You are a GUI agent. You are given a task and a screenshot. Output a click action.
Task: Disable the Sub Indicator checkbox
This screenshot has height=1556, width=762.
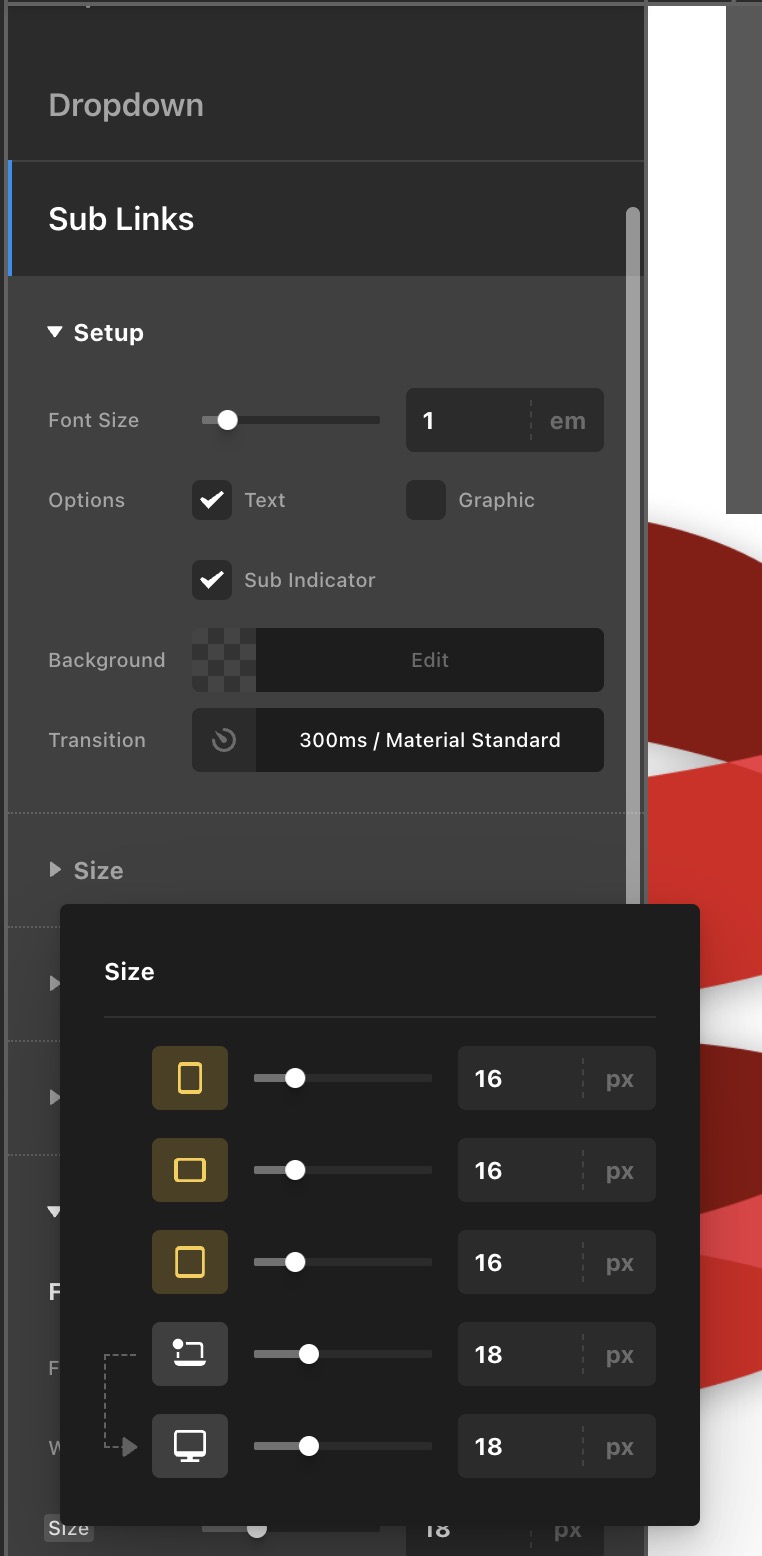[212, 580]
